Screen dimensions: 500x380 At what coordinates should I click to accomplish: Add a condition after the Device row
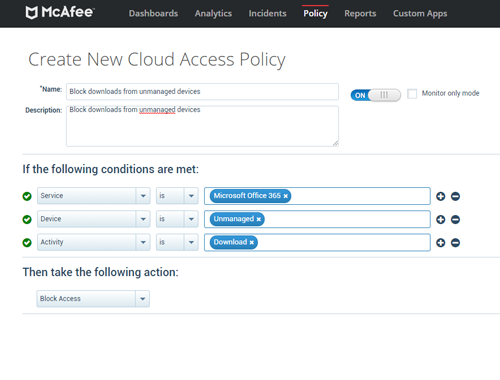(x=441, y=219)
